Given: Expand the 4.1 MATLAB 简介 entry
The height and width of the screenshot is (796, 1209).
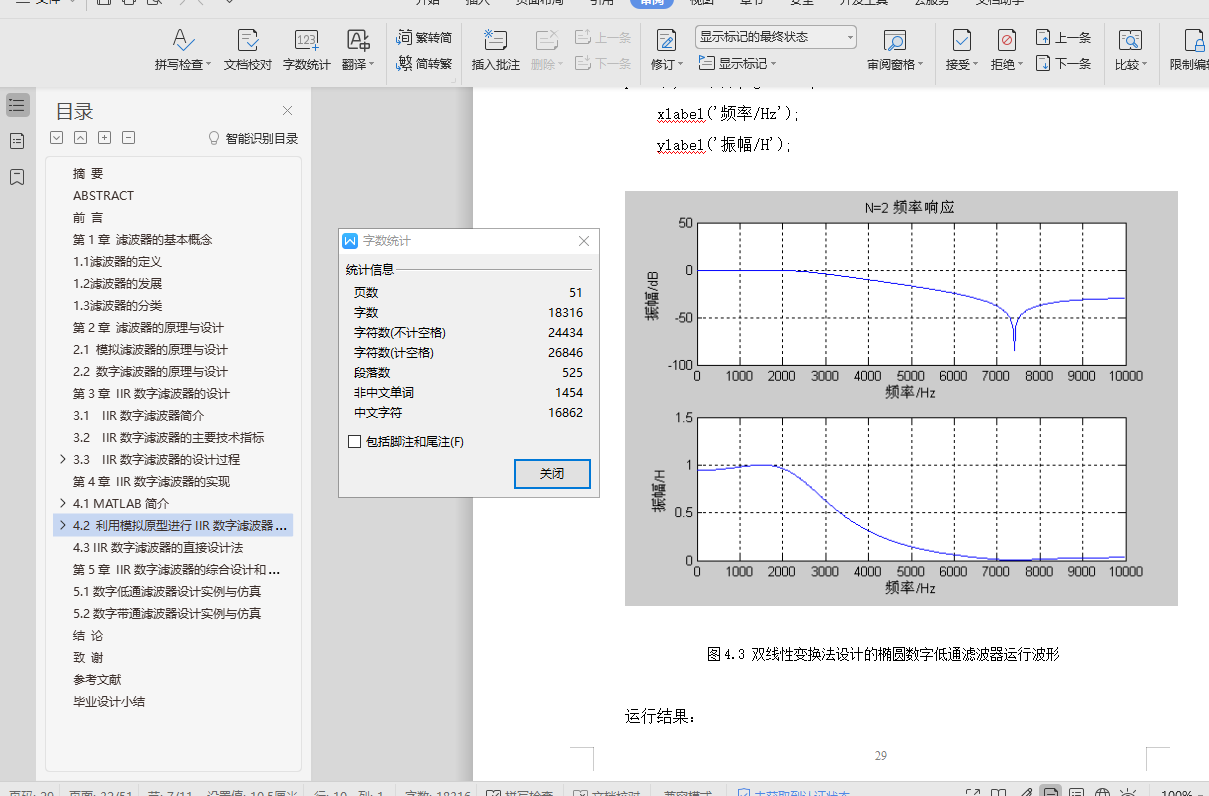Looking at the screenshot, I should click(64, 504).
